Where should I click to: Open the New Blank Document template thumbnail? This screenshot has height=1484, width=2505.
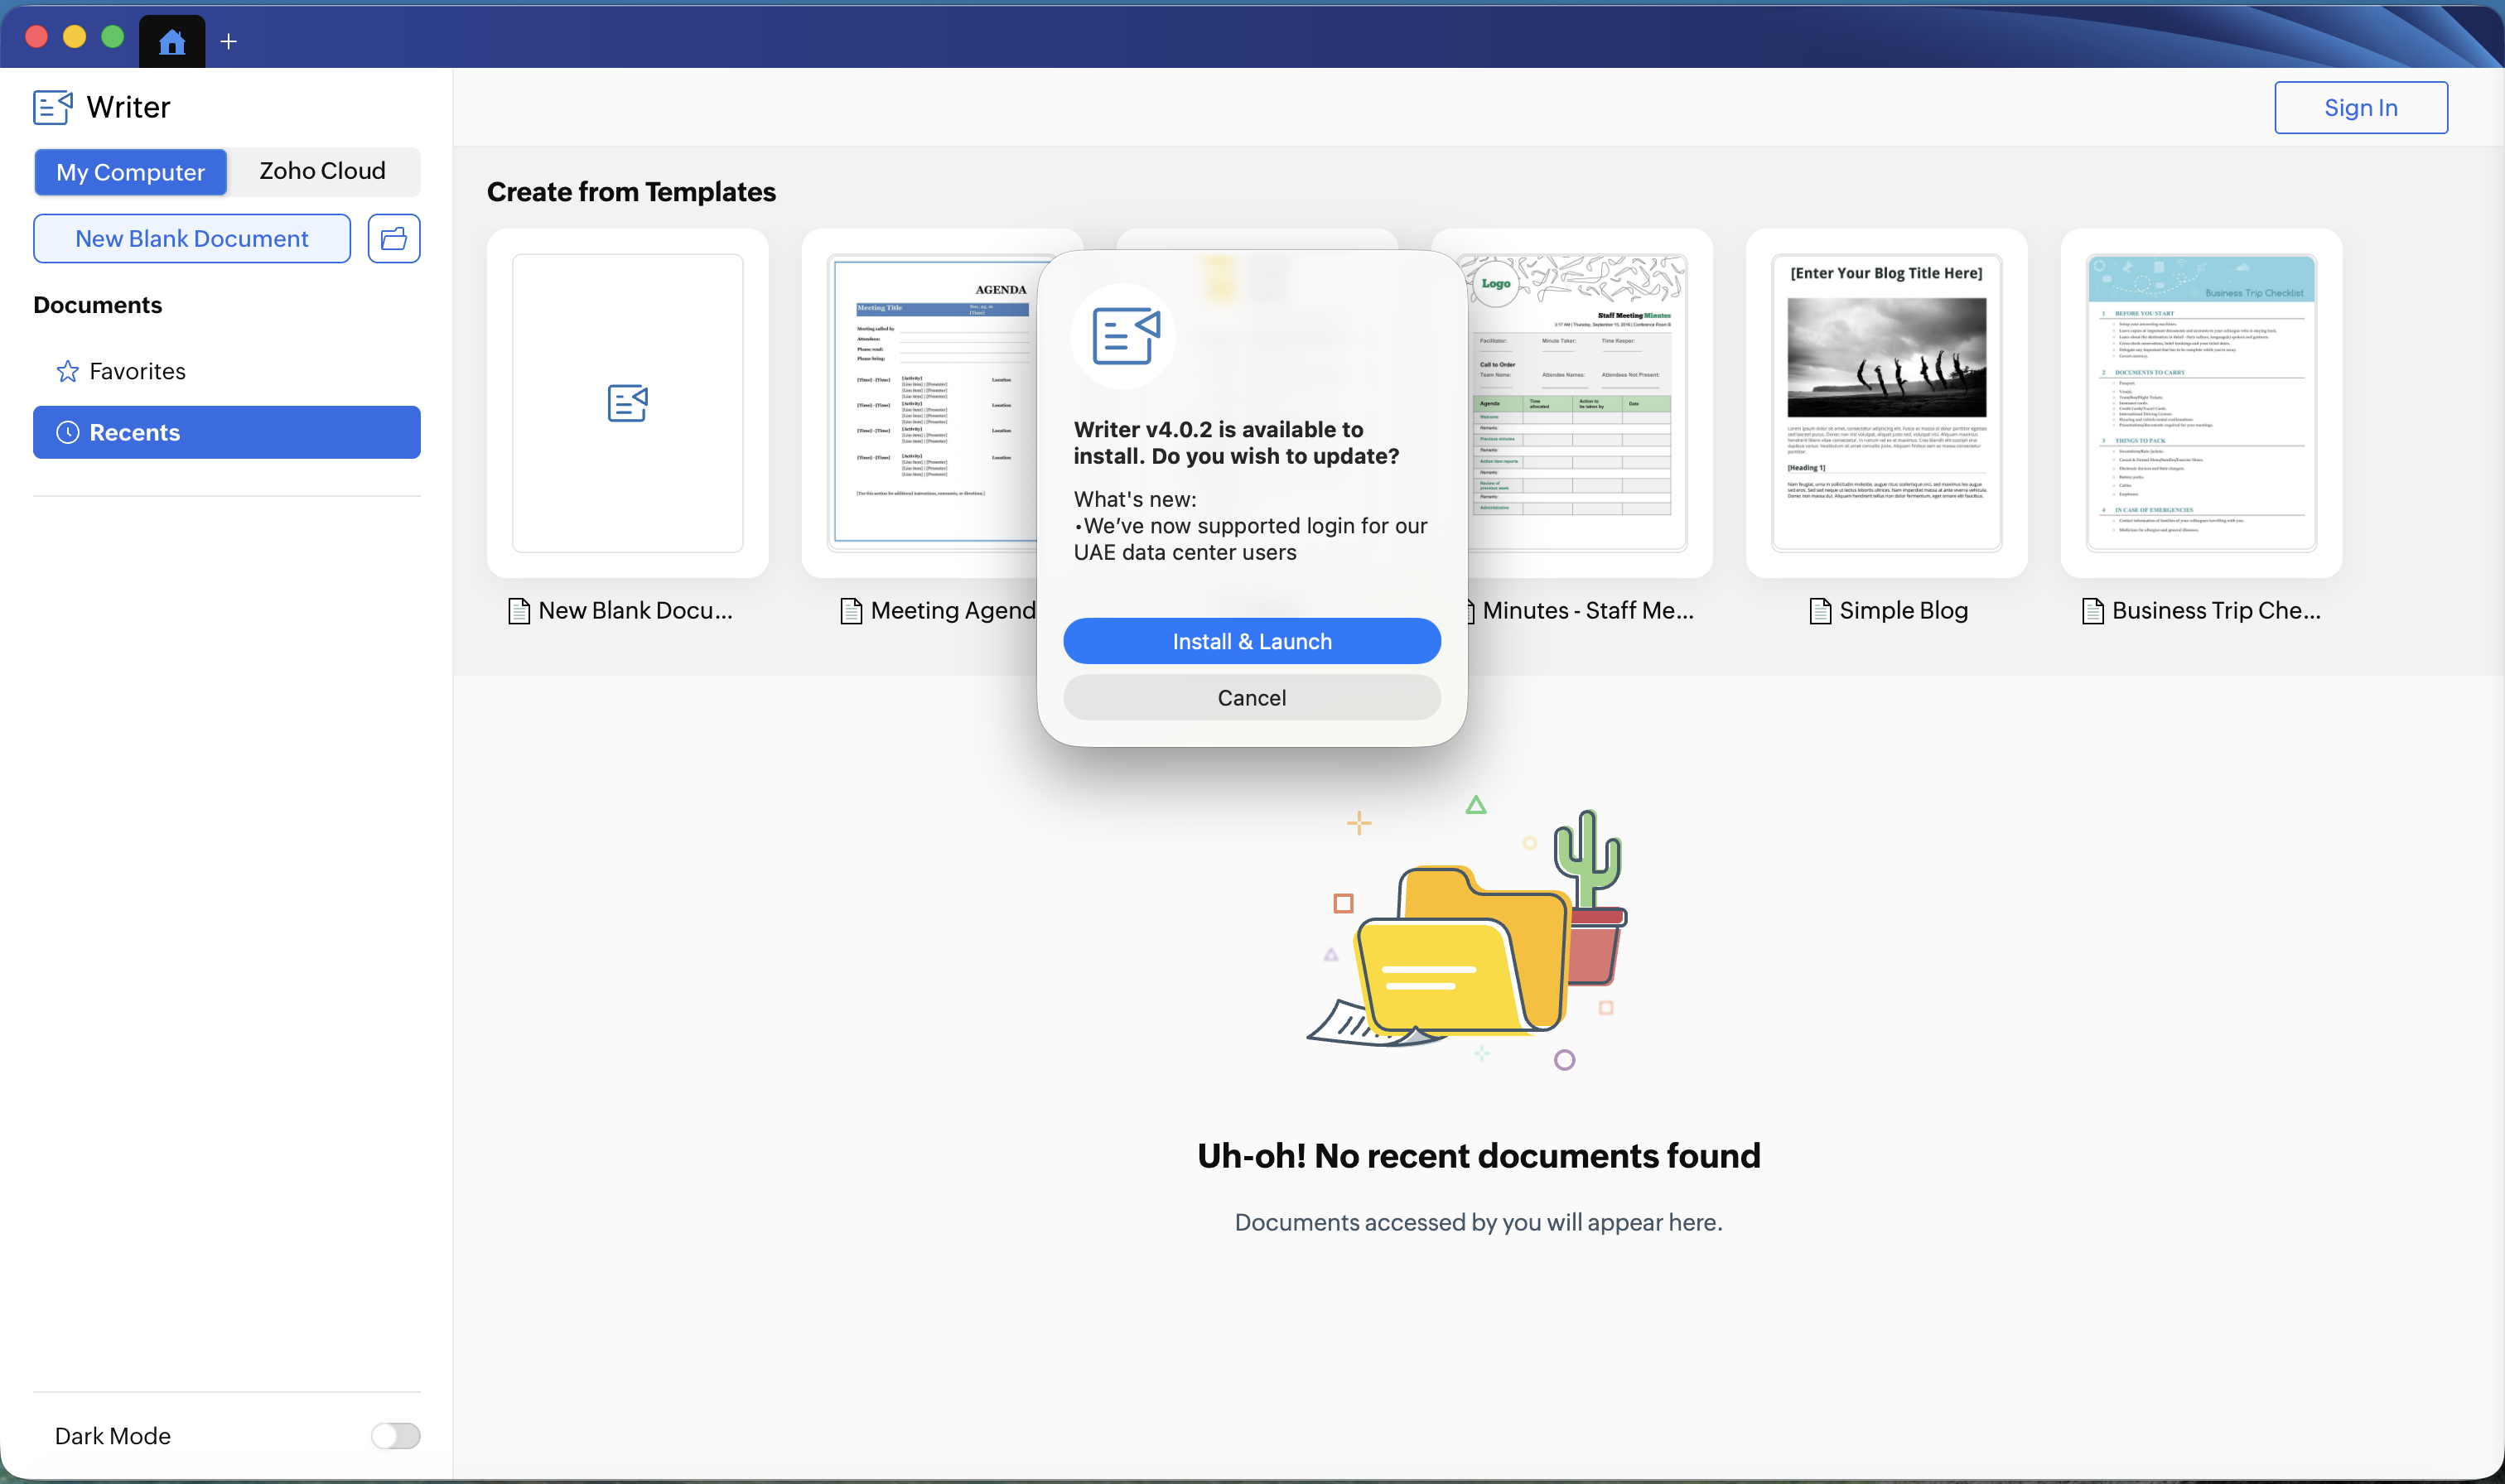point(628,403)
